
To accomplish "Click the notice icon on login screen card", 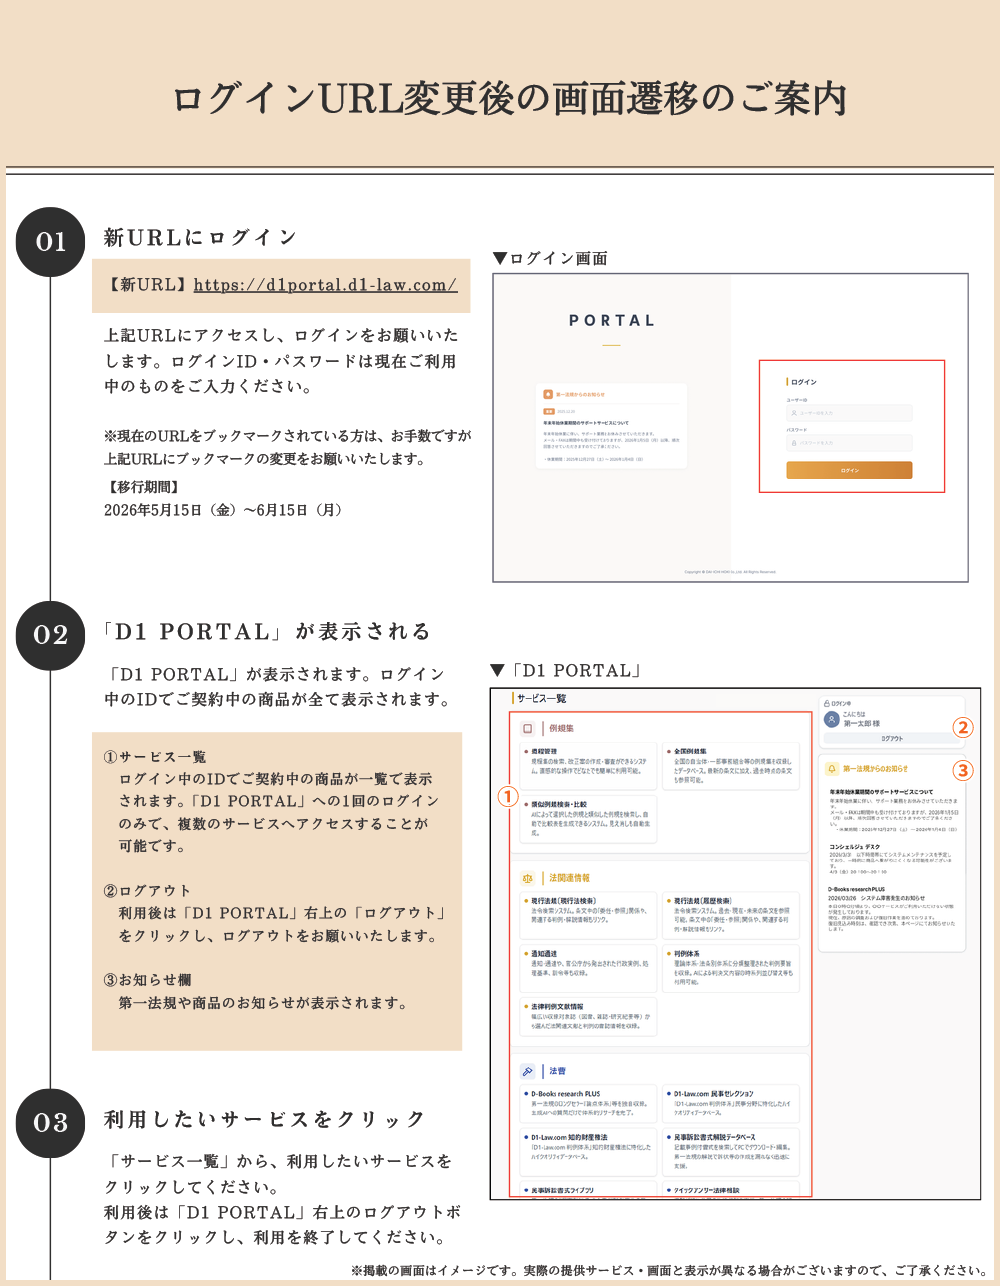I will pos(547,394).
